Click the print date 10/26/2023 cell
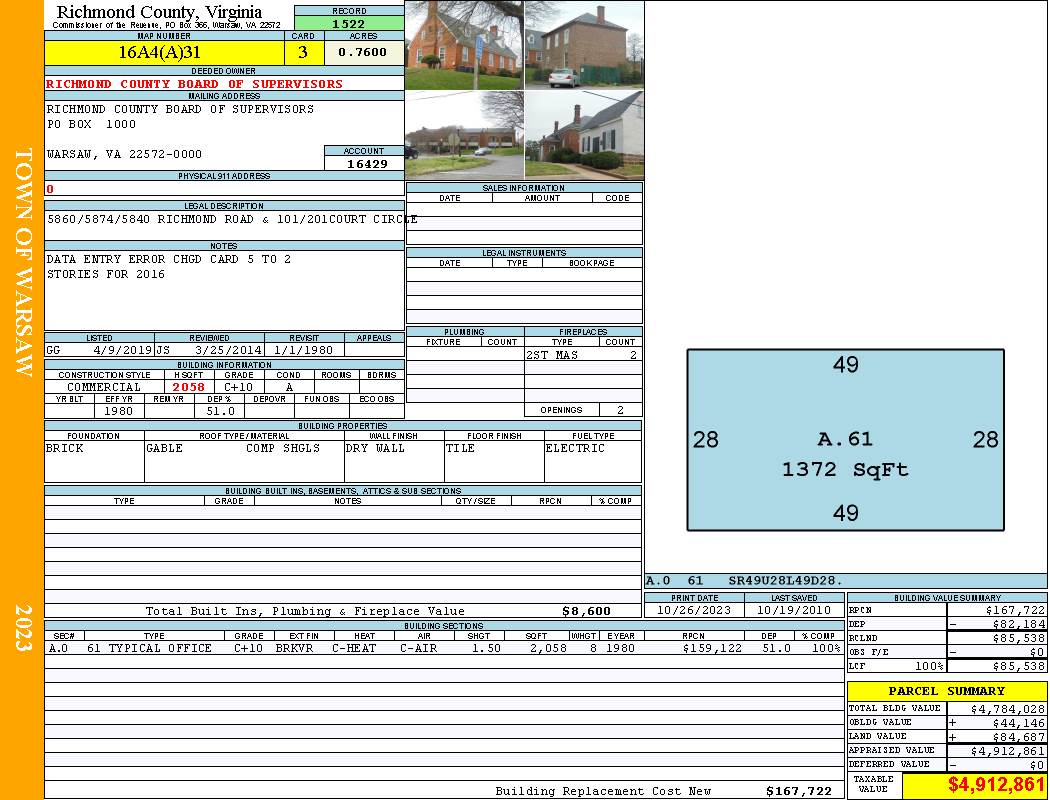The image size is (1050, 800). [x=694, y=610]
